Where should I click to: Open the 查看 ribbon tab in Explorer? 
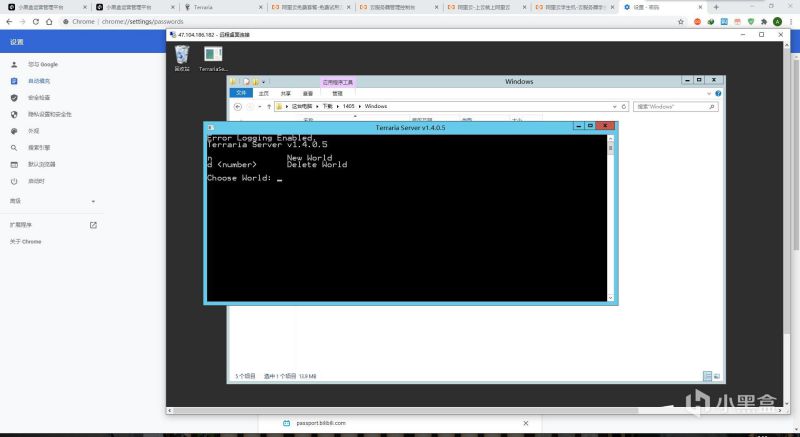308,94
